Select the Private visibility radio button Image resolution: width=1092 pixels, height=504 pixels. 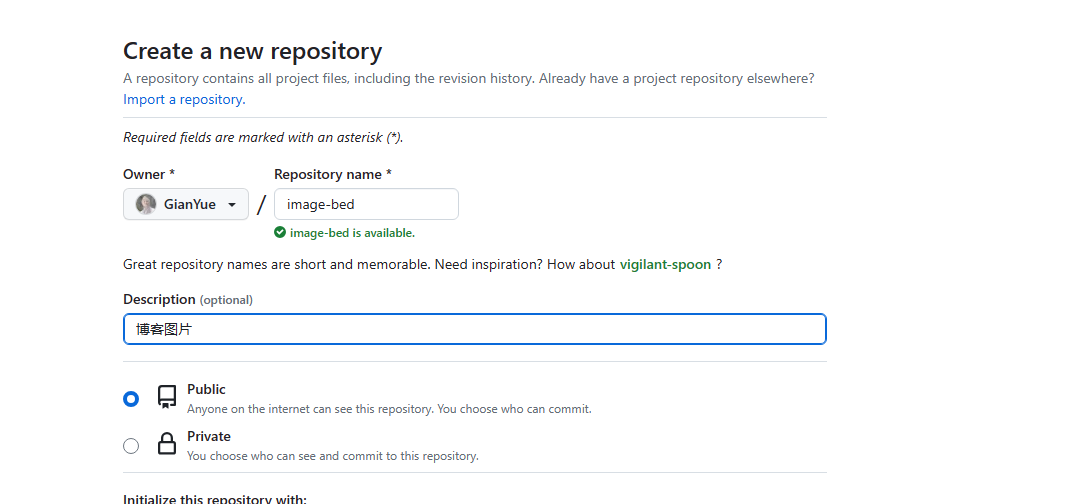click(131, 446)
